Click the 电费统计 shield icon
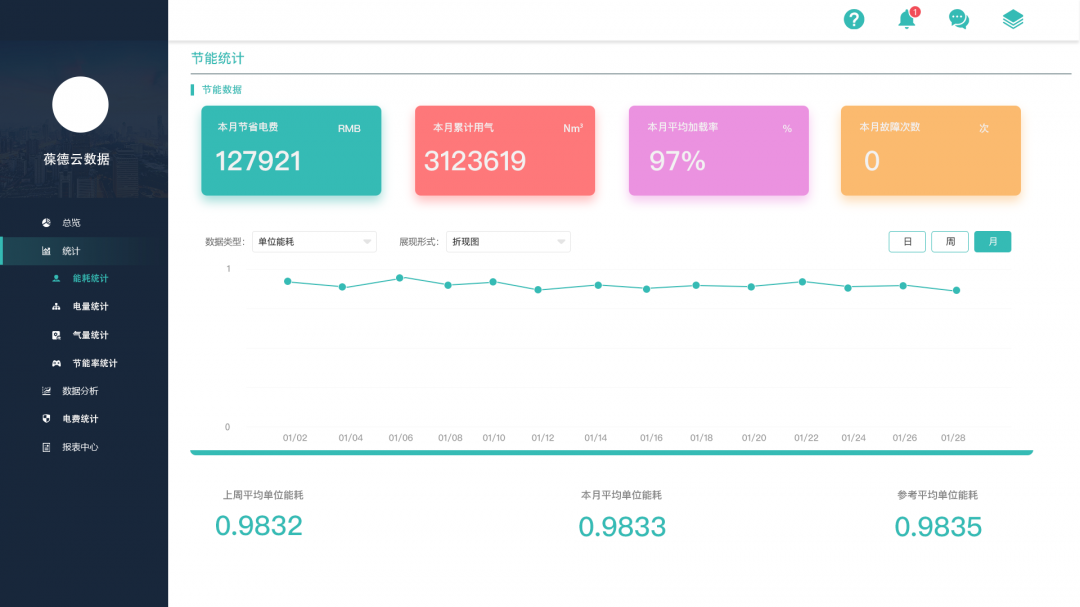Viewport: 1080px width, 607px height. pos(46,419)
